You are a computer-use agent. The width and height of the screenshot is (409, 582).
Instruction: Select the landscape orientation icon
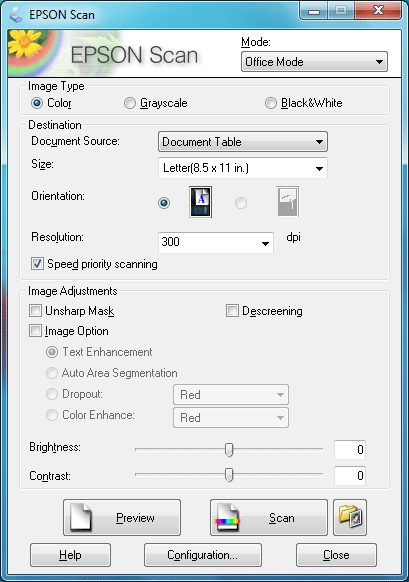click(288, 202)
